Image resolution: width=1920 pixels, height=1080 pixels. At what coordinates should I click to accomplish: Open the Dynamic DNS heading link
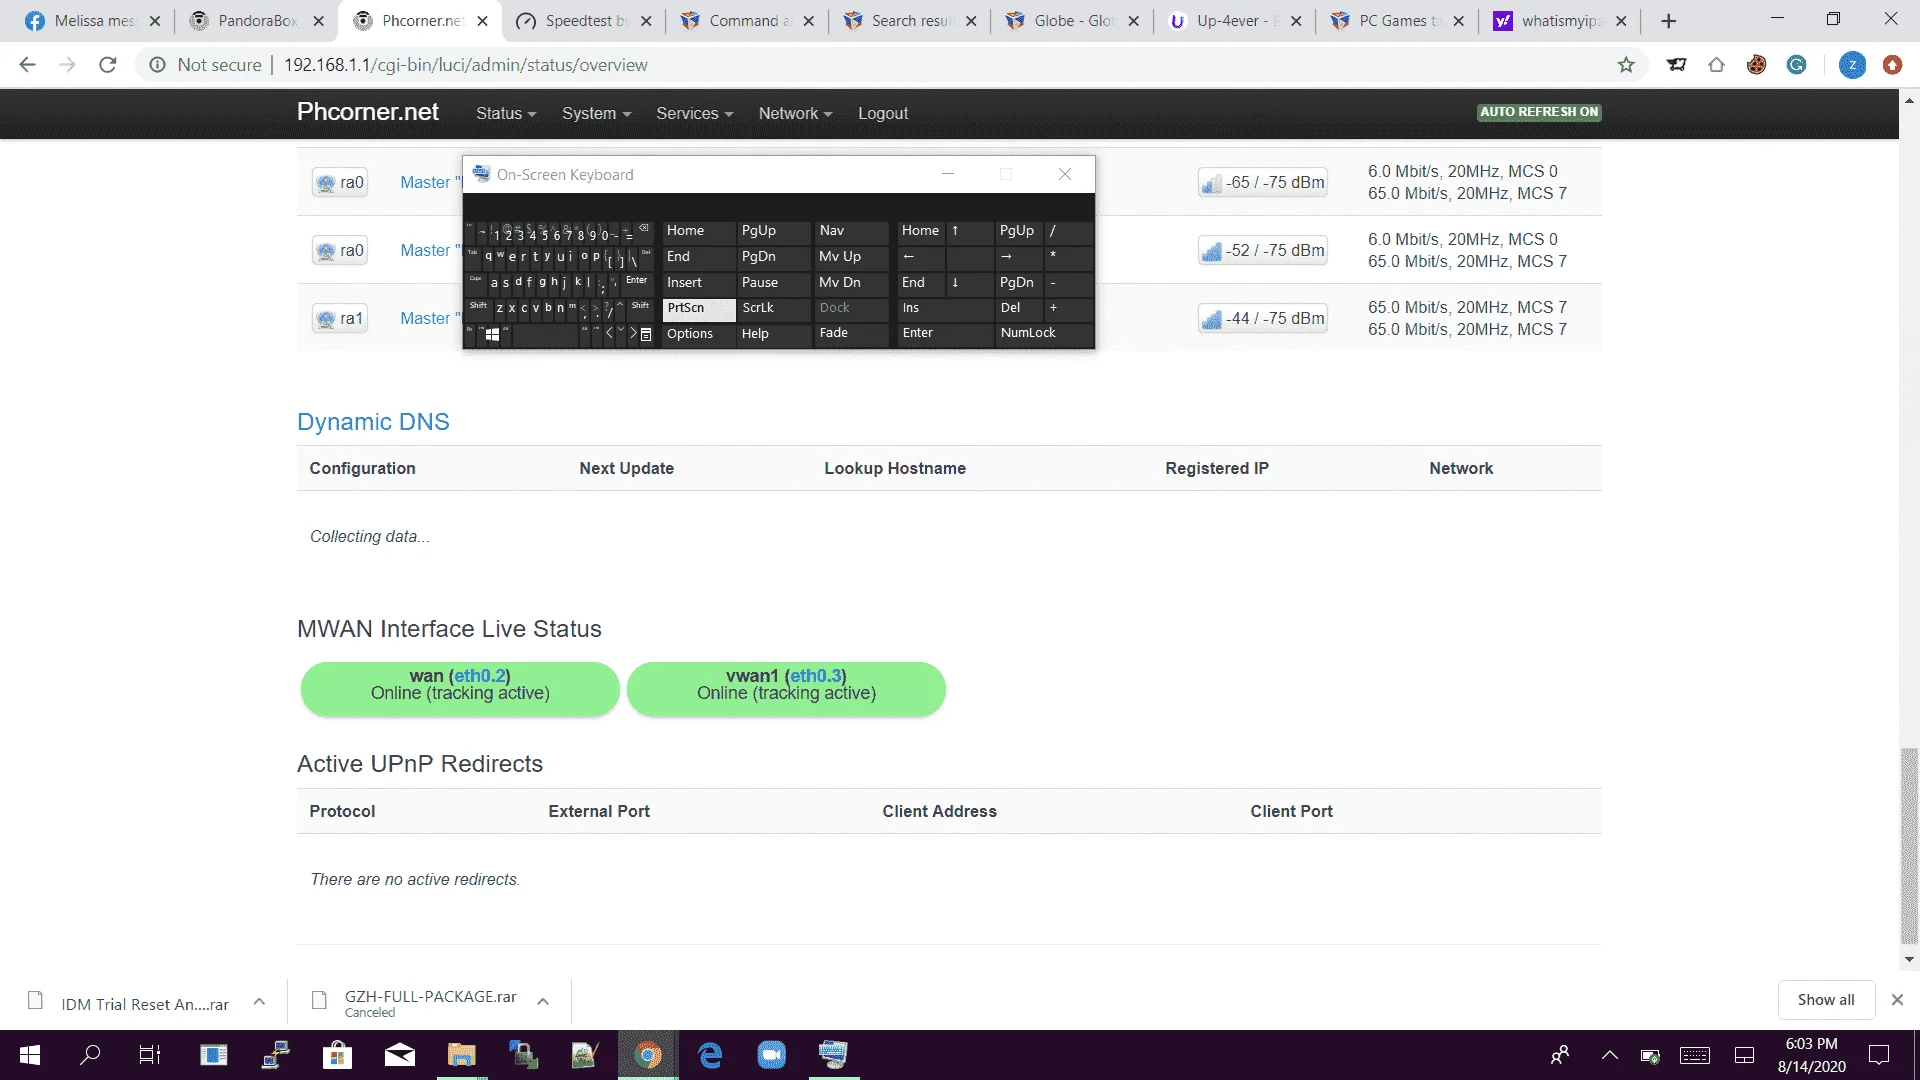point(373,422)
